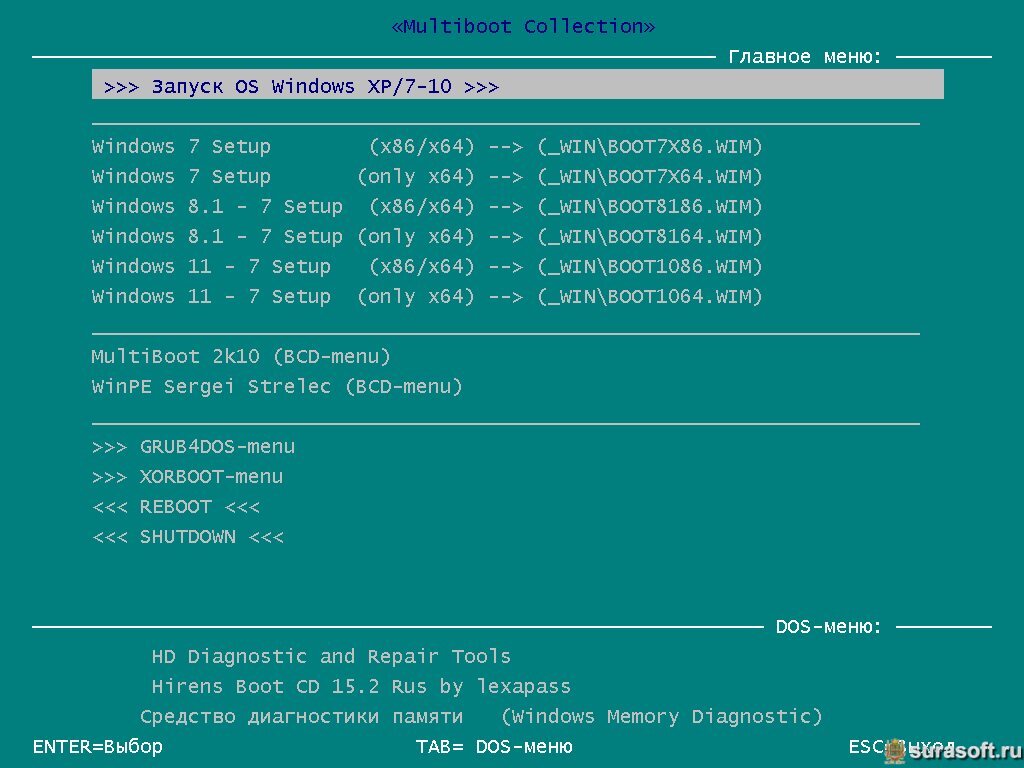Select the highlighted Запуск OS Windows XP/7-10 entry
Viewport: 1024px width, 768px height.
517,85
